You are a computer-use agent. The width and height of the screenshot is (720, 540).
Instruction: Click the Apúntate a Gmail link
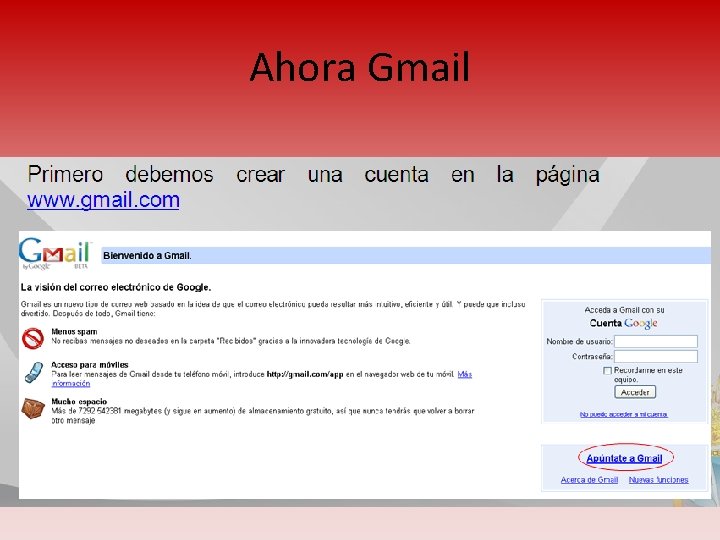pos(624,458)
